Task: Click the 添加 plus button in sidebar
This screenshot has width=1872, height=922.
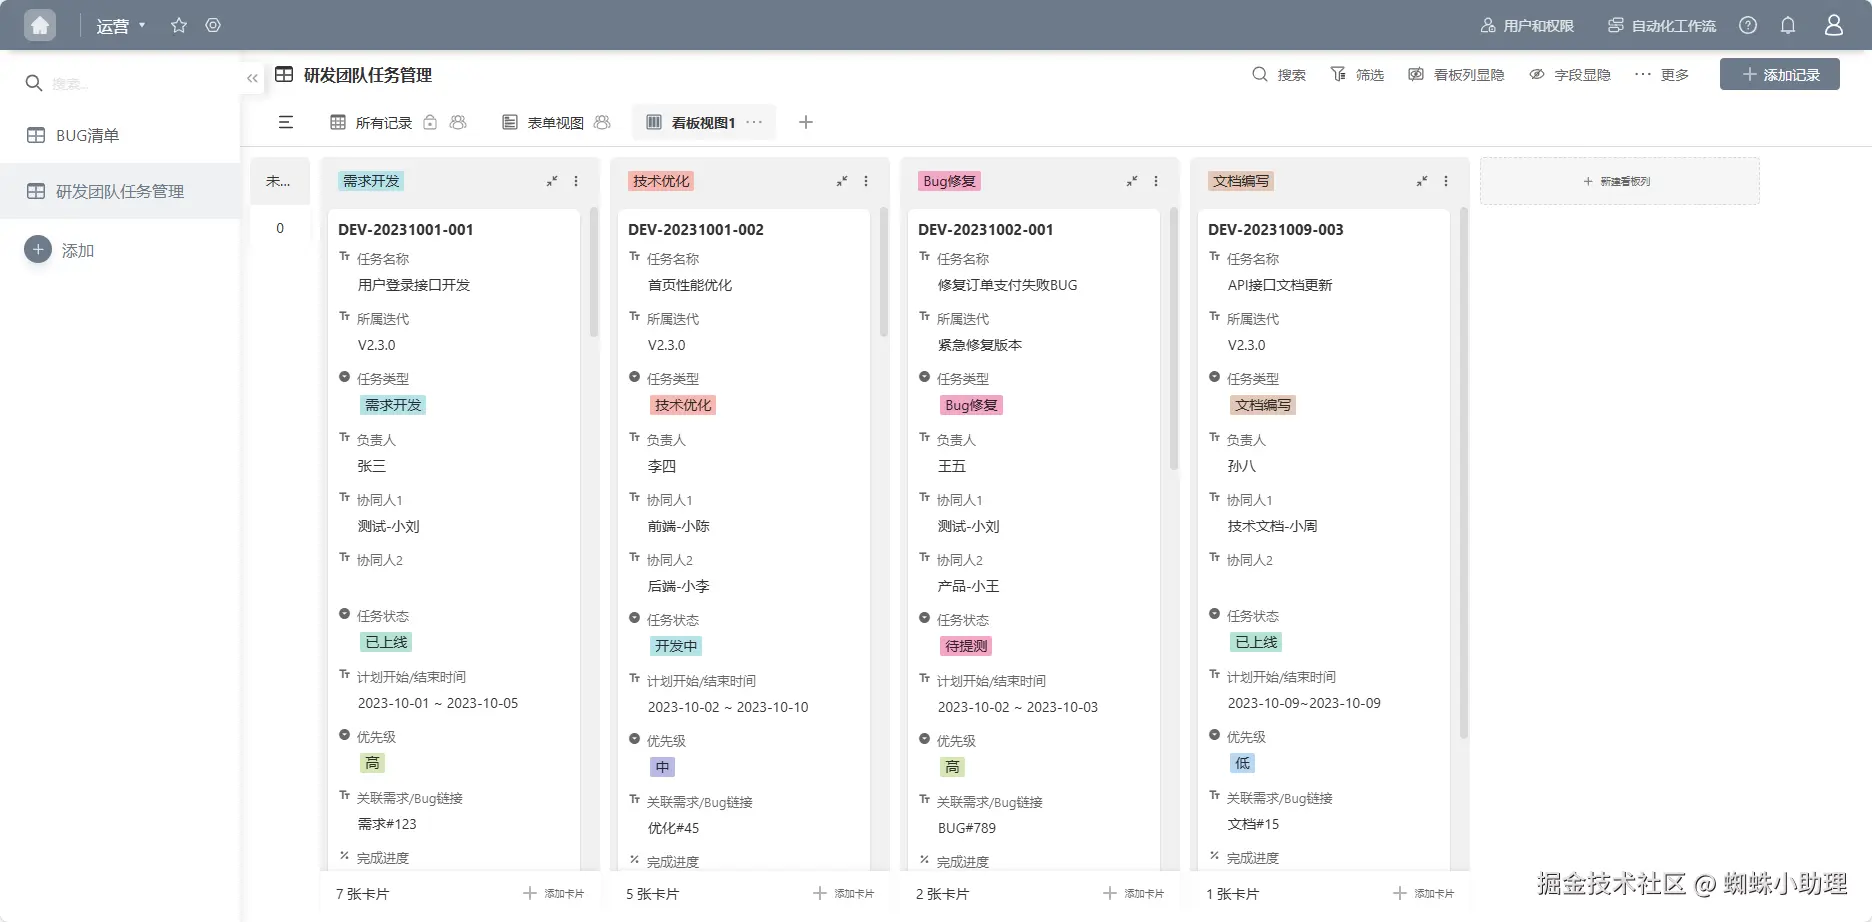Action: pos(38,249)
